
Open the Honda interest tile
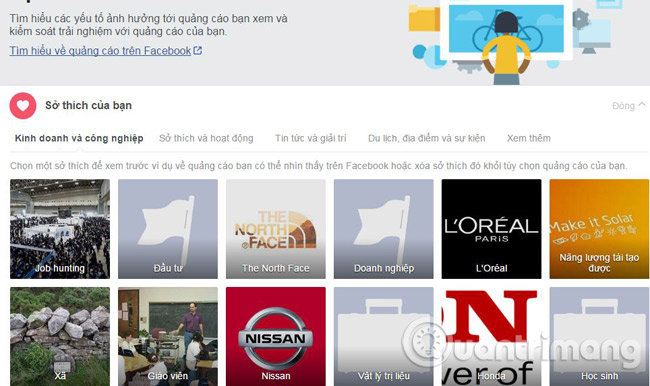491,336
